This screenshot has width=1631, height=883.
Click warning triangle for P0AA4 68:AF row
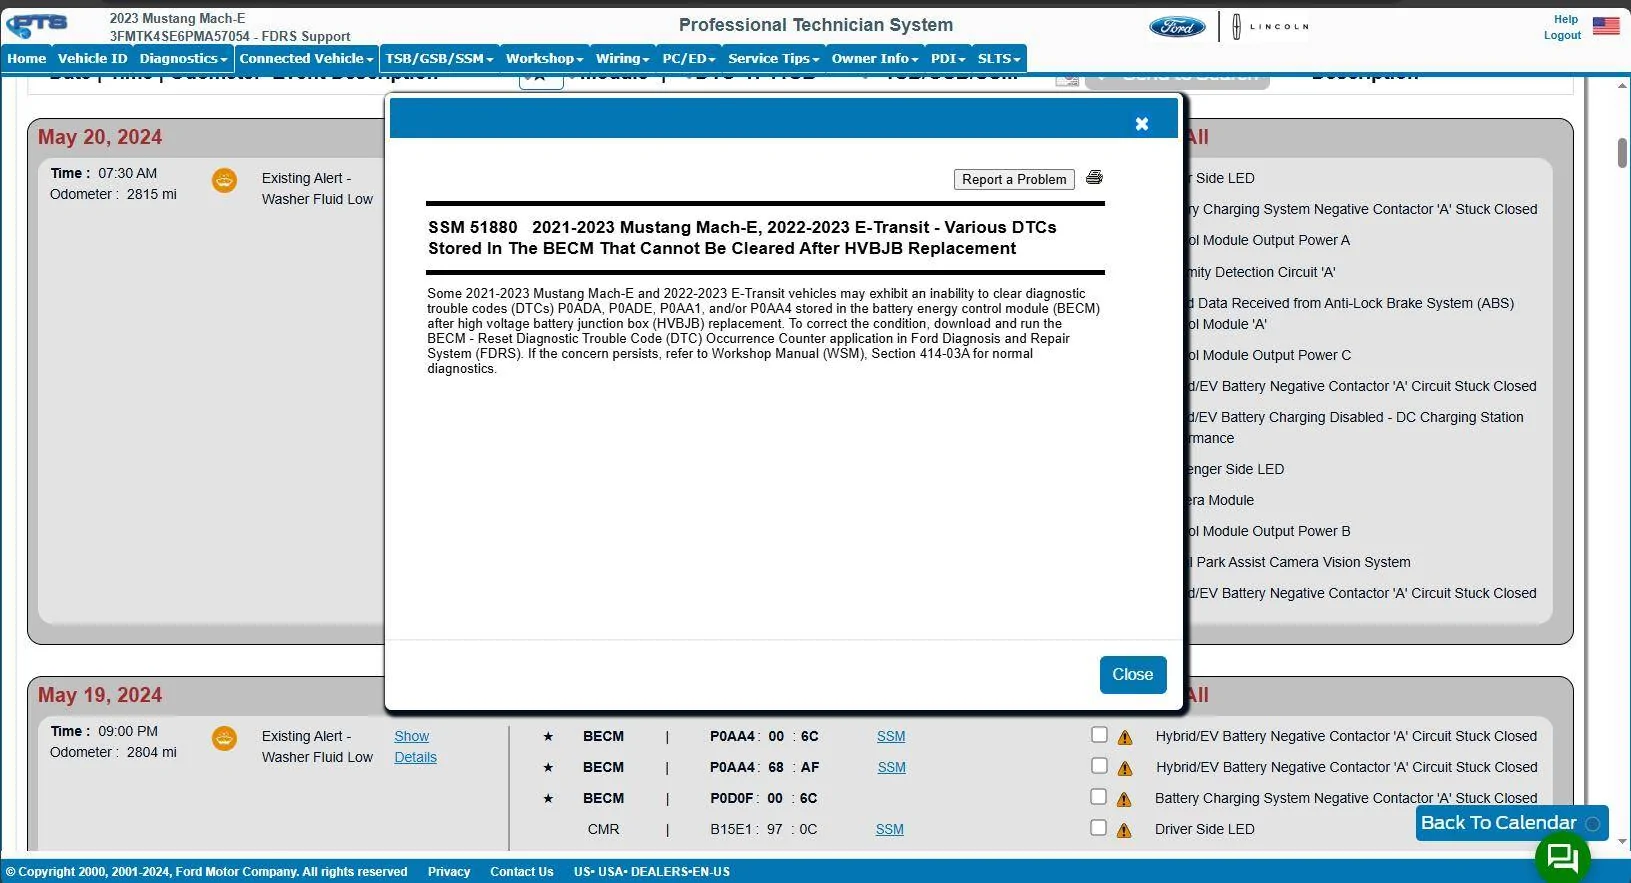click(x=1125, y=769)
